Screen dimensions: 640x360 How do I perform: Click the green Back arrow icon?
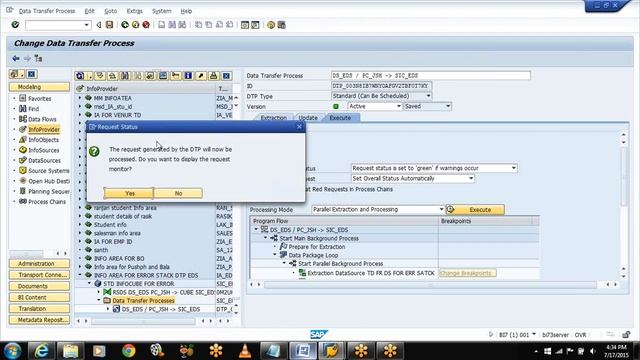coord(125,25)
